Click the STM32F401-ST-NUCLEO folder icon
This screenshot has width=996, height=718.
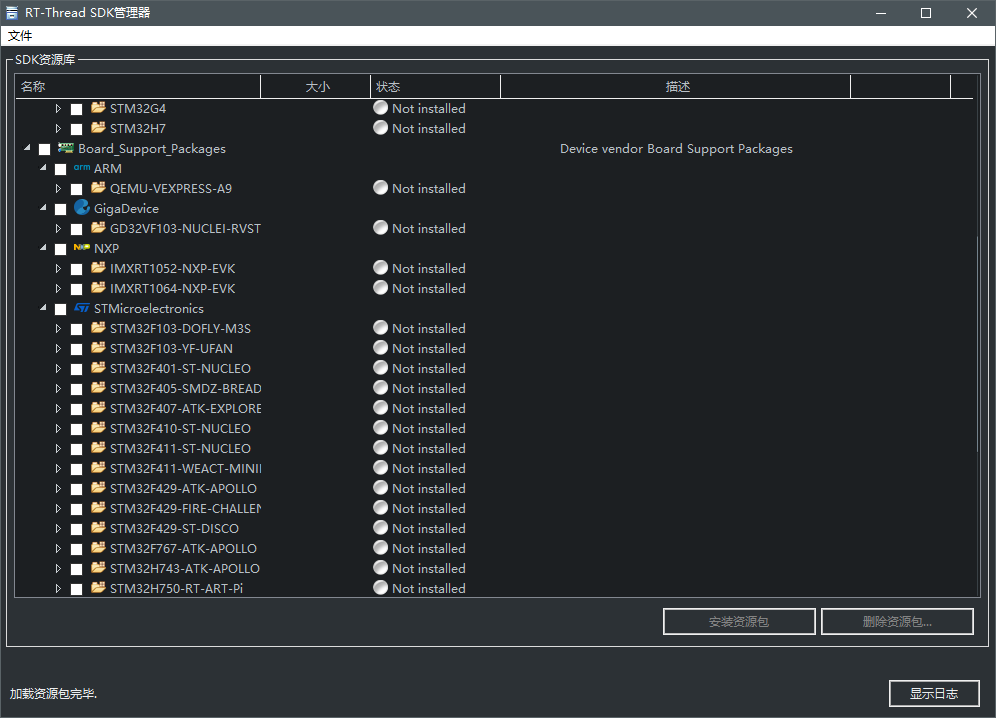pos(98,368)
